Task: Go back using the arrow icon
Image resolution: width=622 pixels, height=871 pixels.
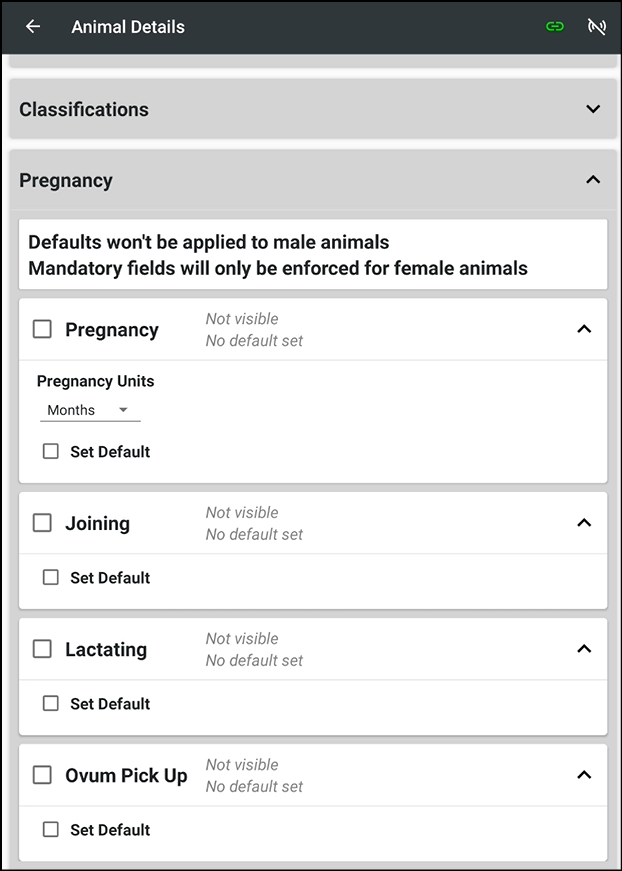Action: 33,26
